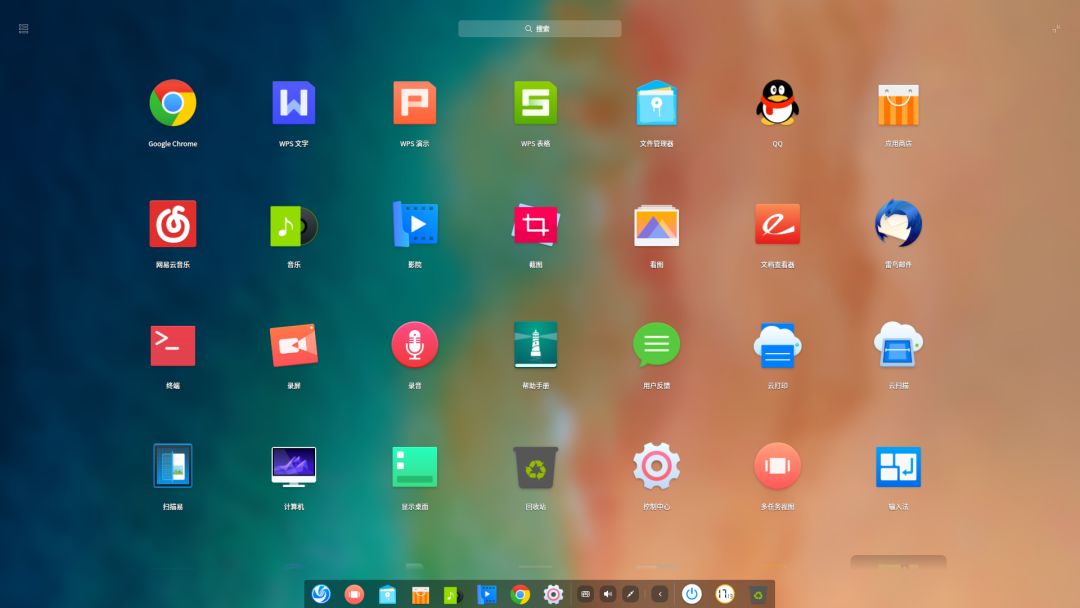The image size is (1080, 608).
Task: Launch WPS 表格 spreadsheet app
Action: click(536, 103)
